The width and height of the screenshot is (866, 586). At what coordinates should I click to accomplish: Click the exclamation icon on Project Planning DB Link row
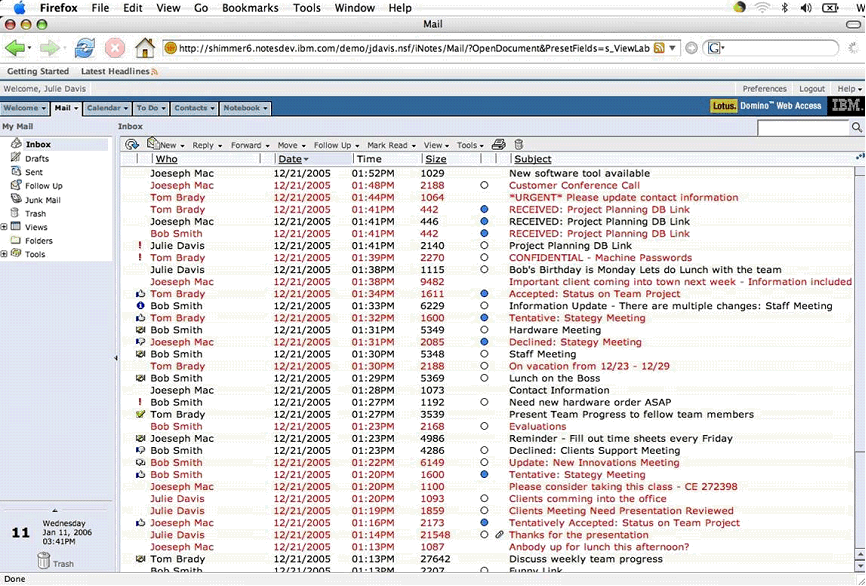click(140, 245)
